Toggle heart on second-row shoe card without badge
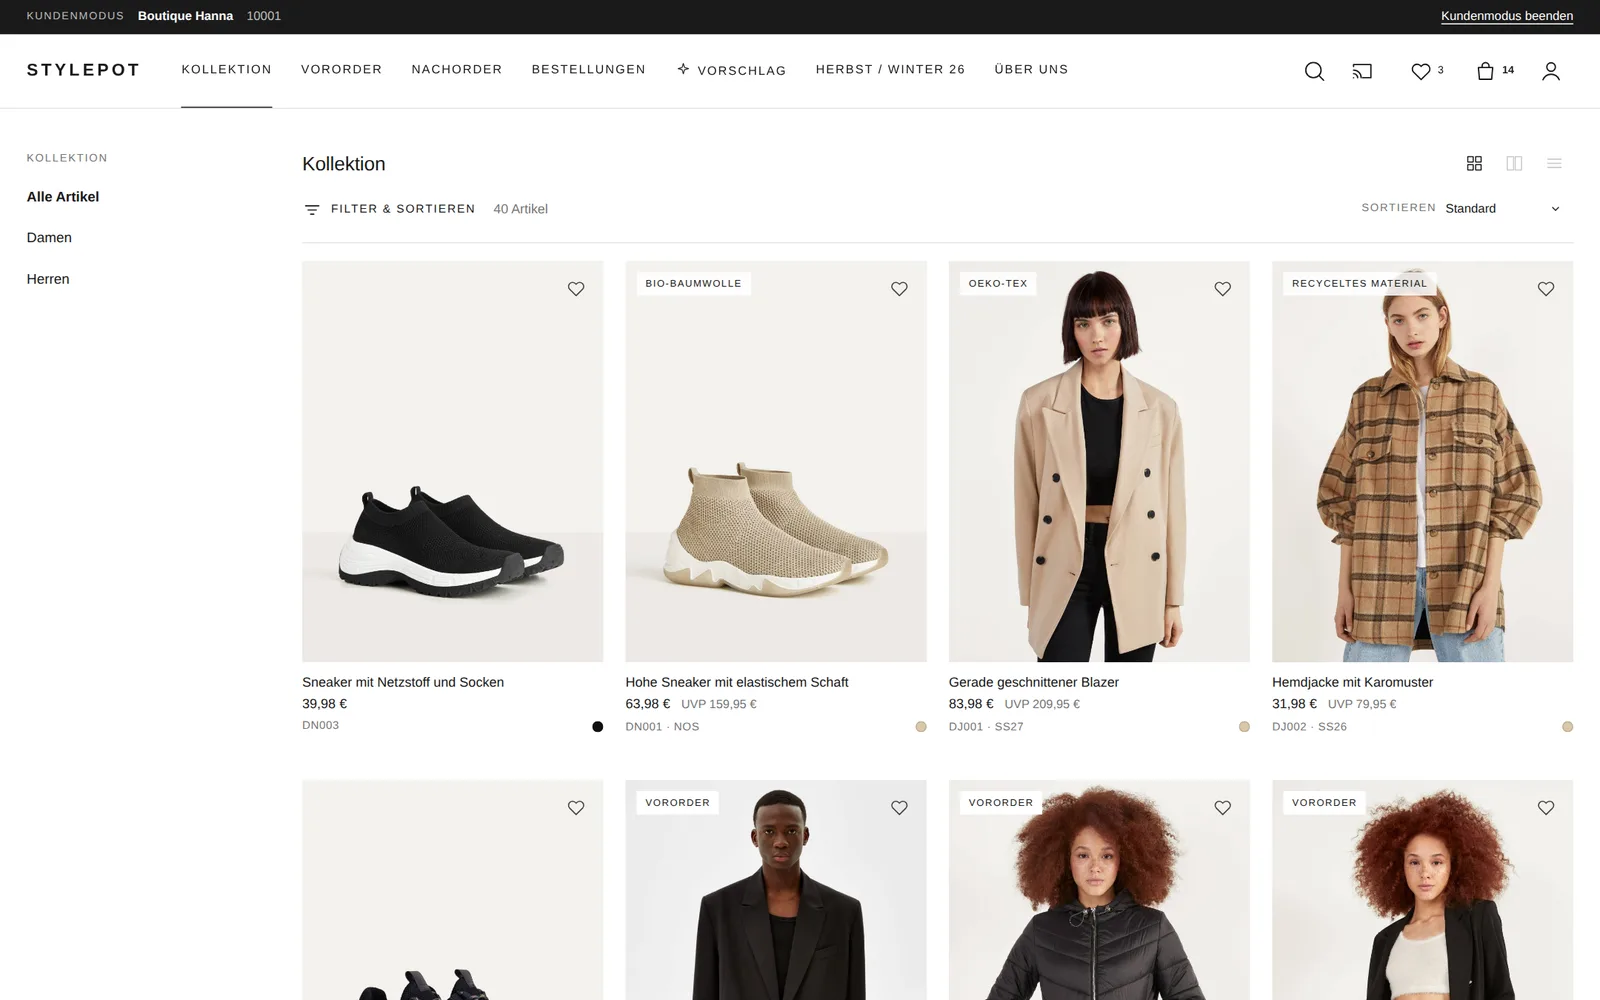Screen dimensions: 1600x1000 (576, 808)
